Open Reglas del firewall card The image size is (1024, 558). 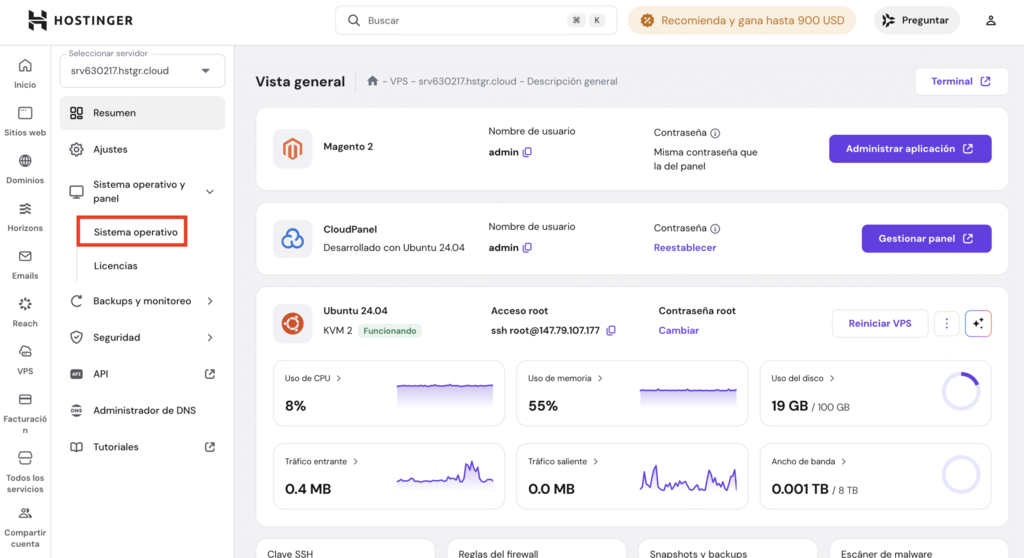(536, 549)
